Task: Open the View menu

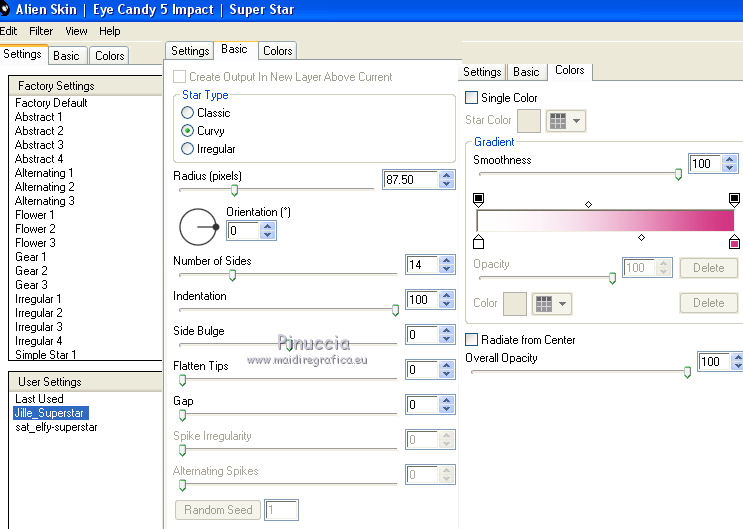Action: coord(76,31)
